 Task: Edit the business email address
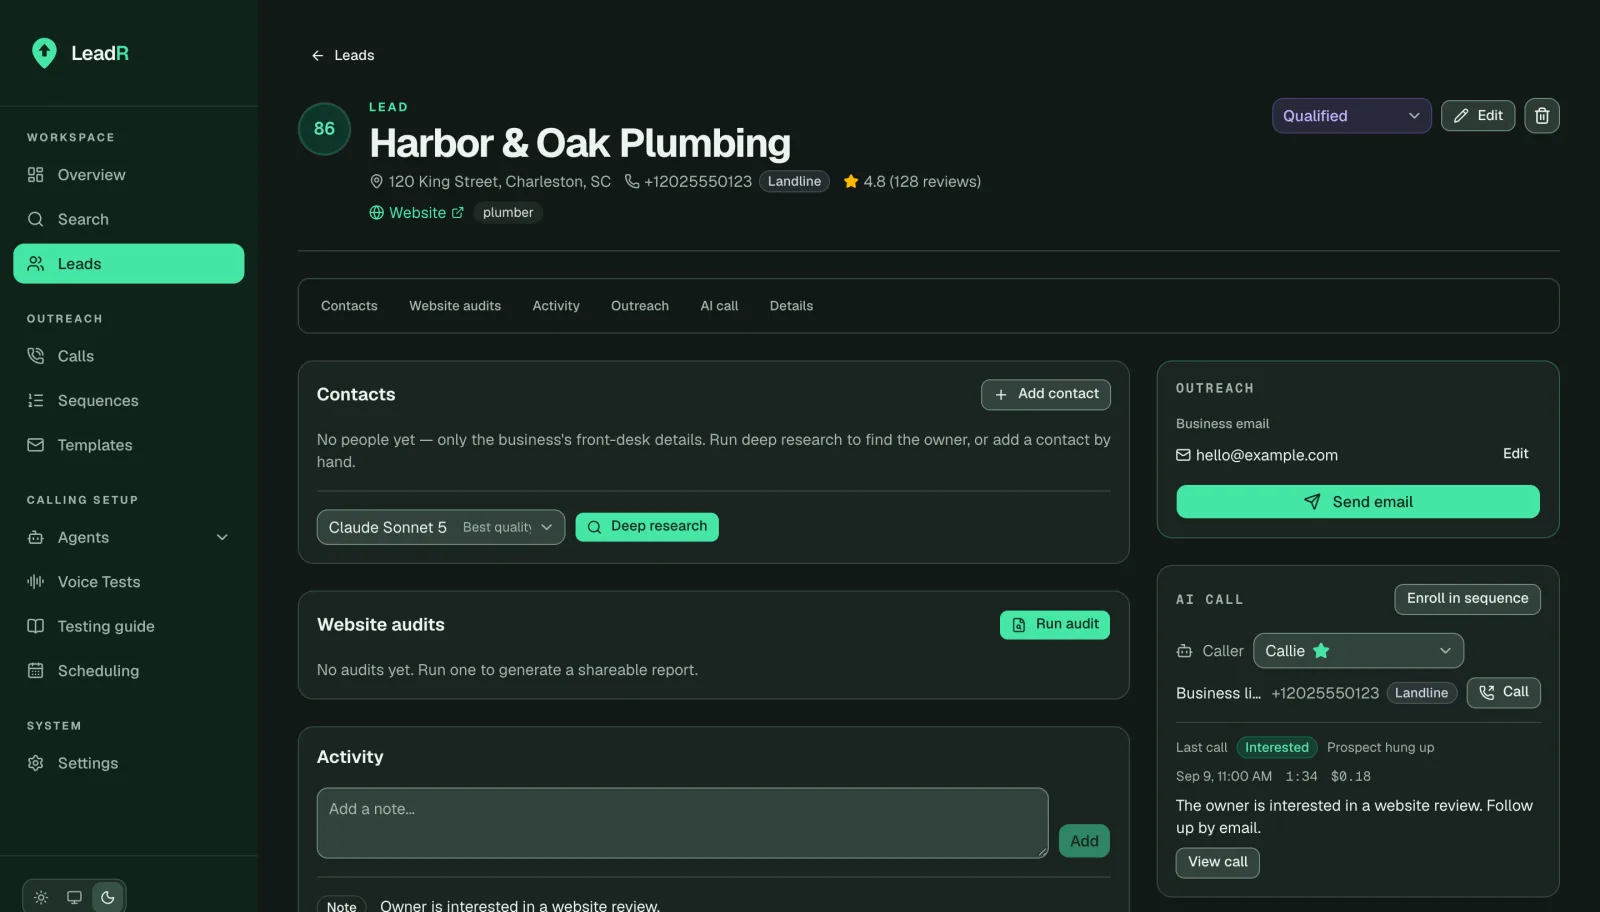click(x=1515, y=454)
